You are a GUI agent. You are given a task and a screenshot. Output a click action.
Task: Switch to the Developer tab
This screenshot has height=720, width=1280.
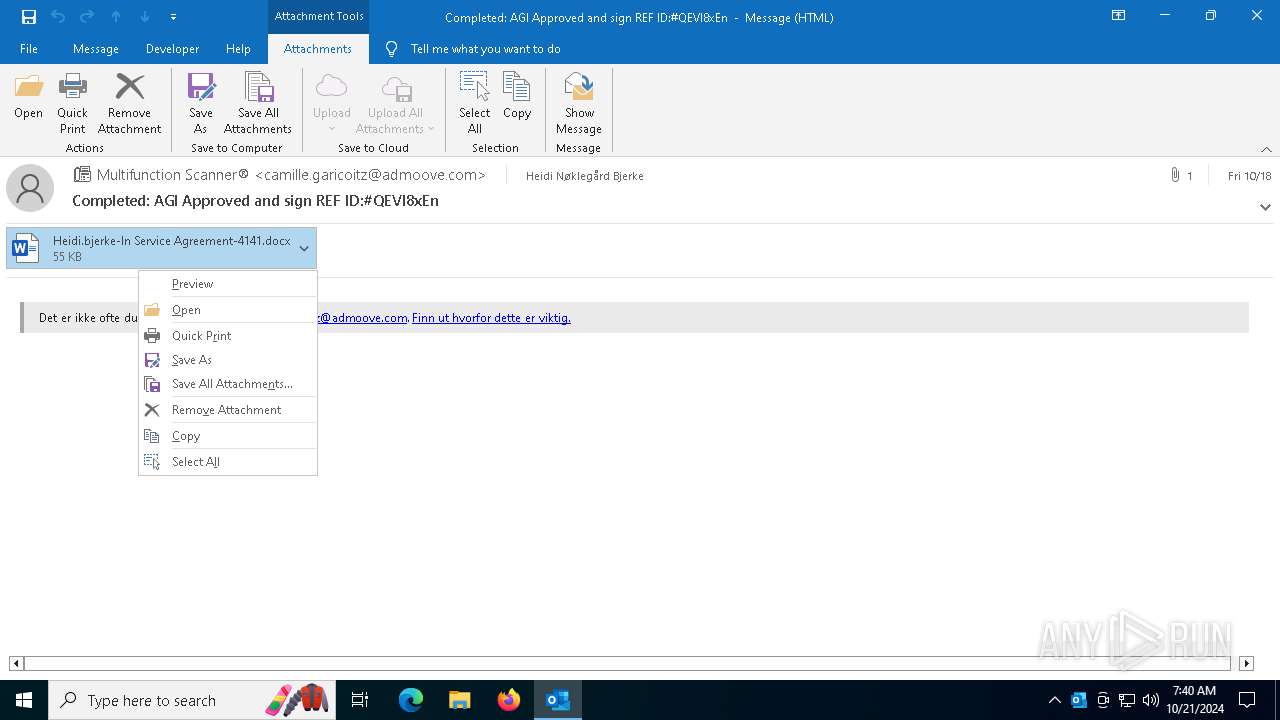pos(172,49)
